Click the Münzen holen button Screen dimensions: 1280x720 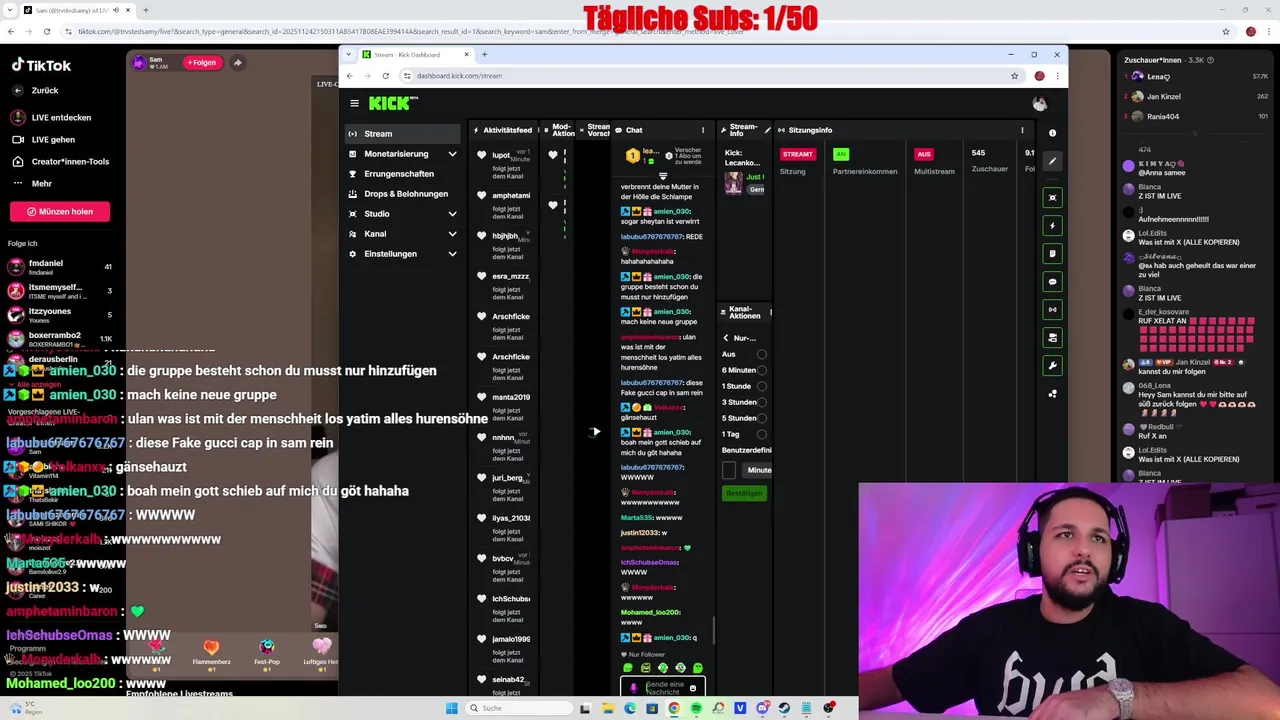click(x=60, y=211)
